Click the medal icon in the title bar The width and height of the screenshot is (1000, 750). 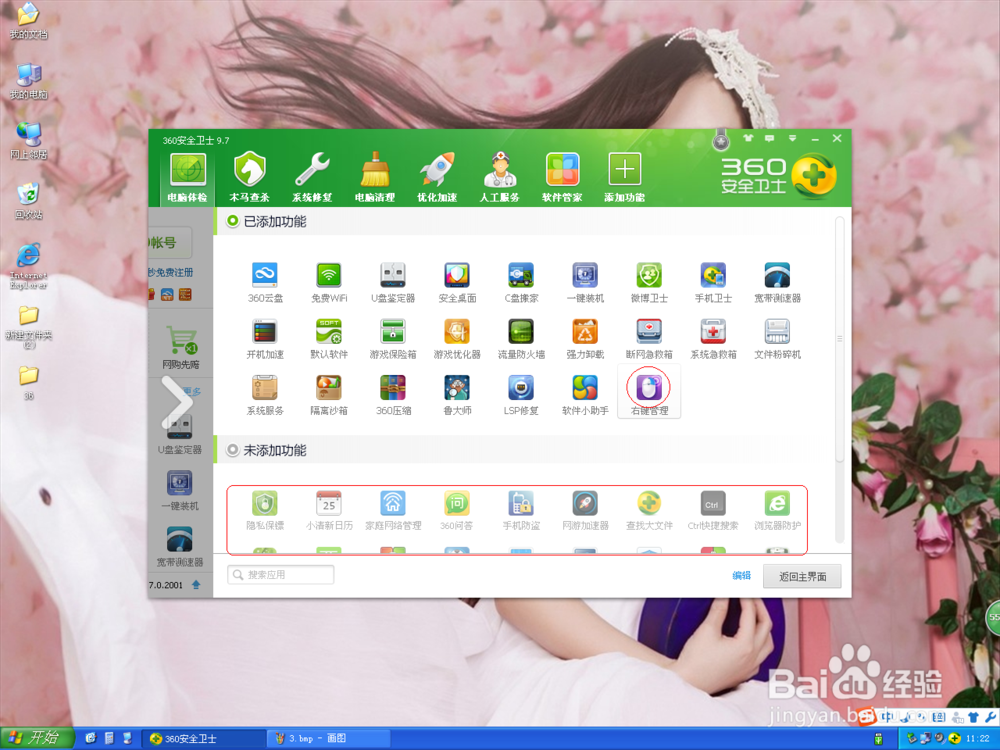click(720, 139)
